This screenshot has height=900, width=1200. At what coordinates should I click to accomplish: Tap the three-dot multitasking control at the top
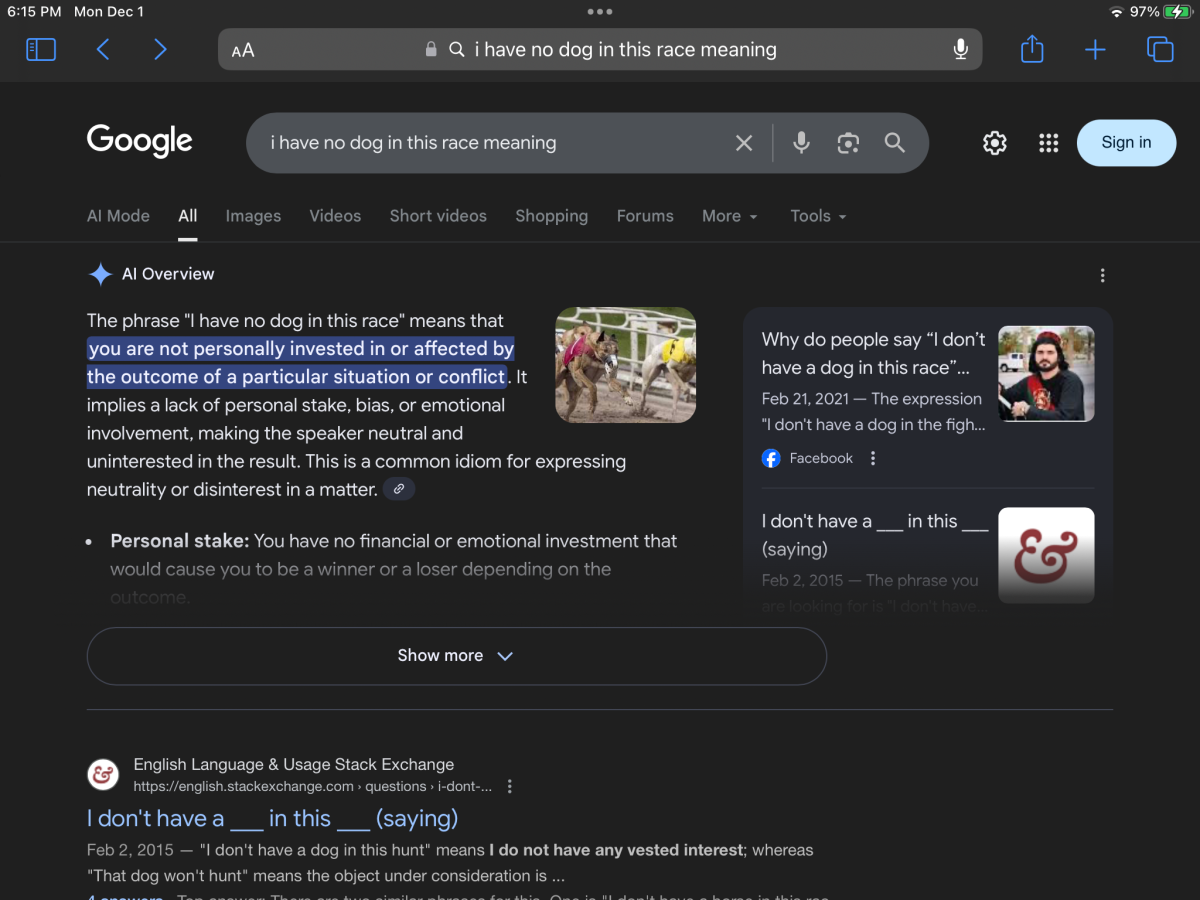click(600, 12)
